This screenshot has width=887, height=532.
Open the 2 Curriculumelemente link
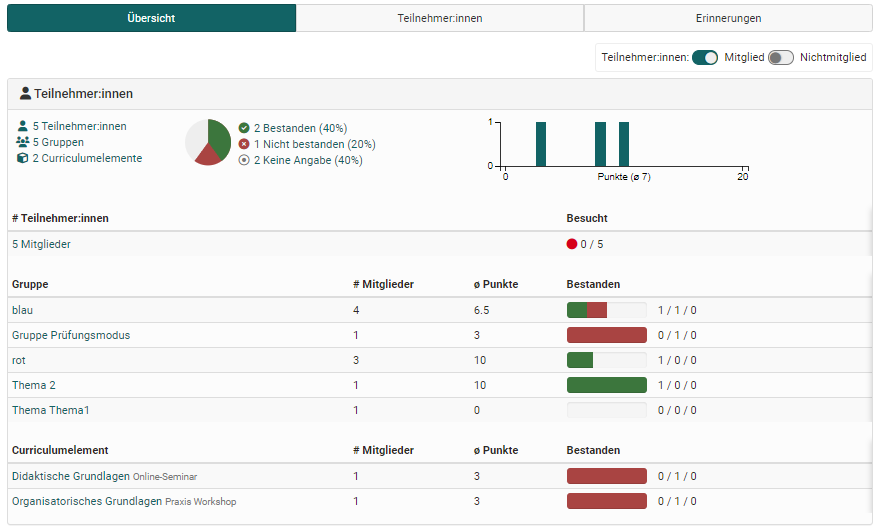click(87, 158)
